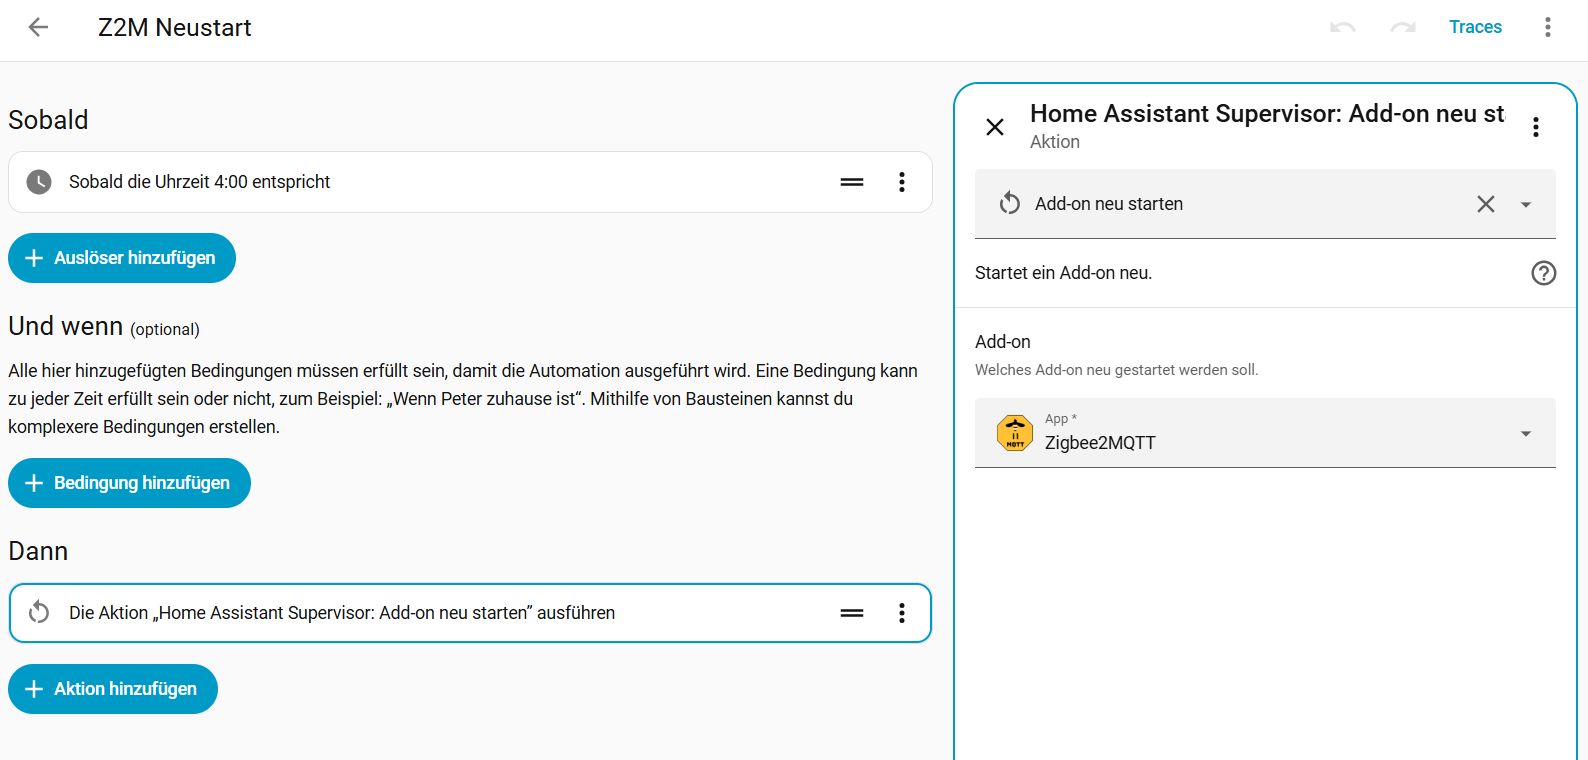Click the 'Bedingung hinzufügen' button
The image size is (1588, 760).
[x=129, y=483]
